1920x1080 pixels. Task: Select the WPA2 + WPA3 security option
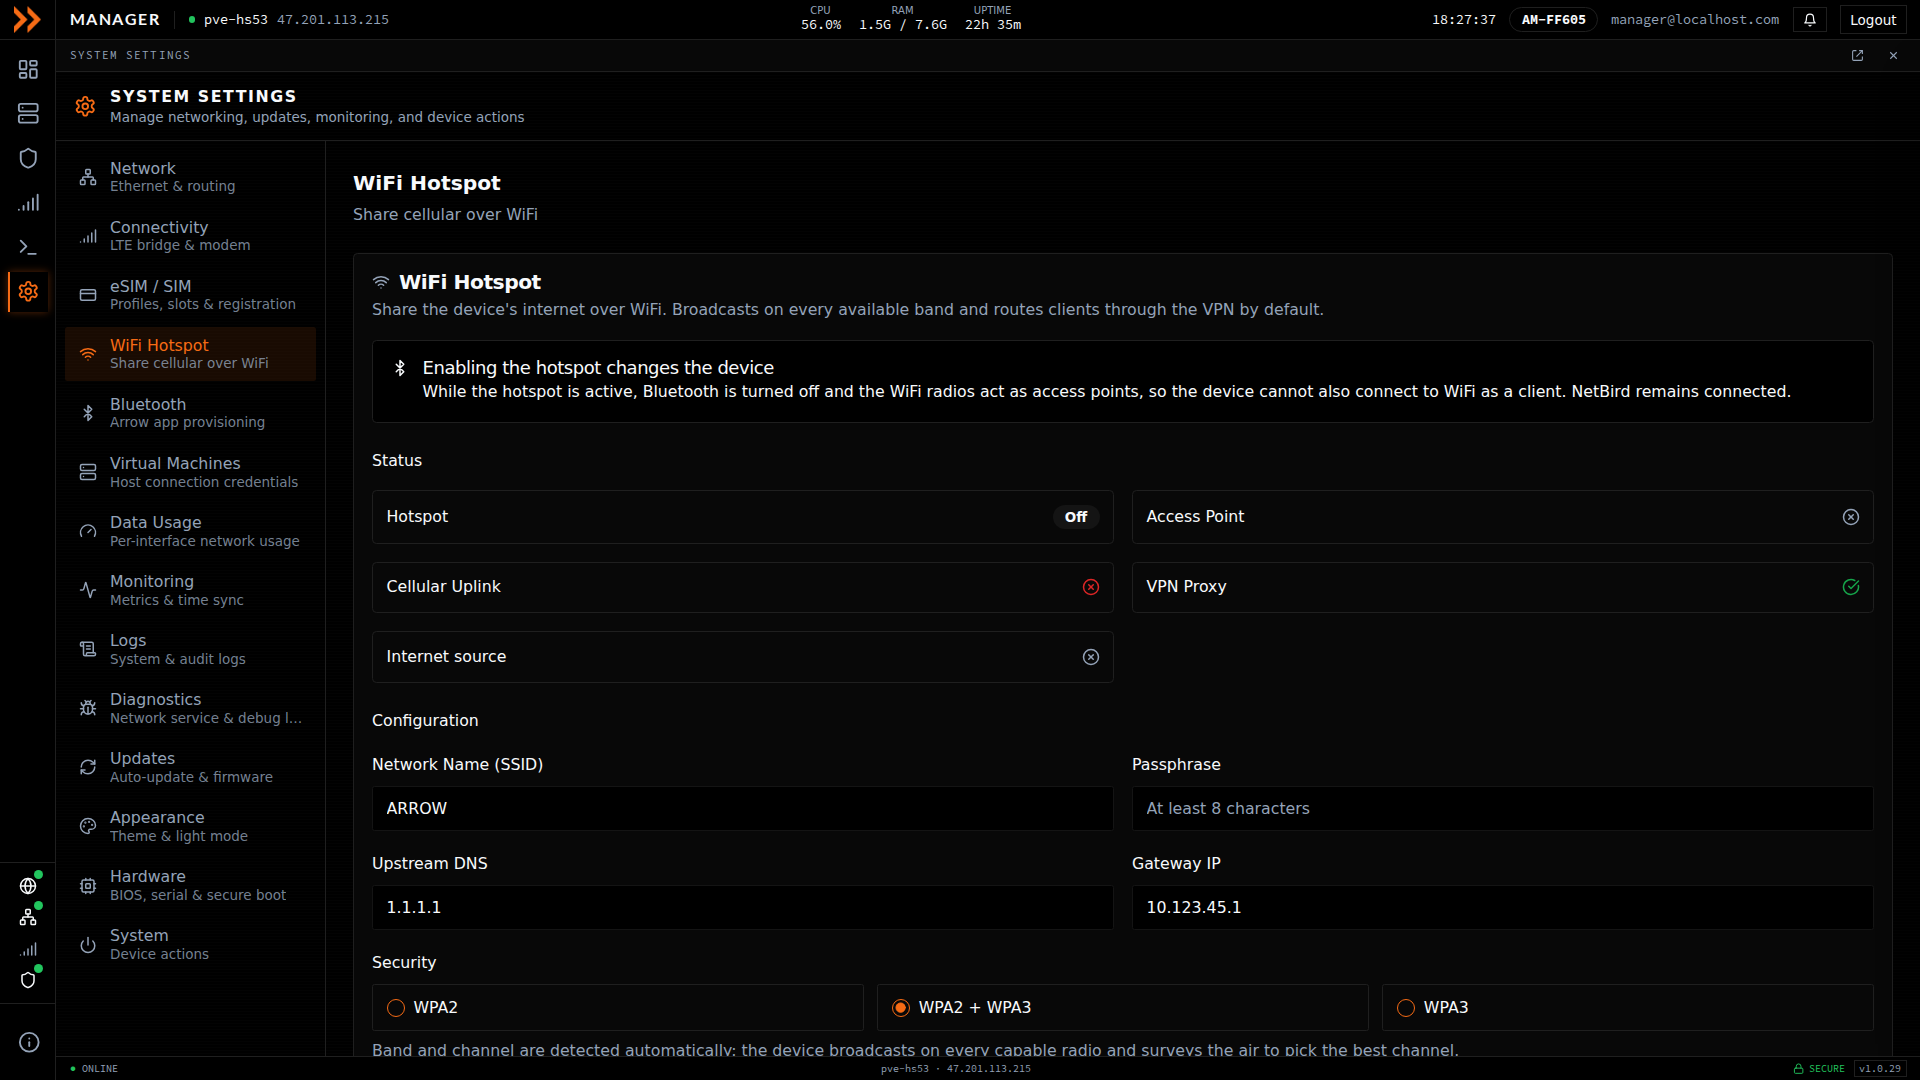(1122, 1007)
